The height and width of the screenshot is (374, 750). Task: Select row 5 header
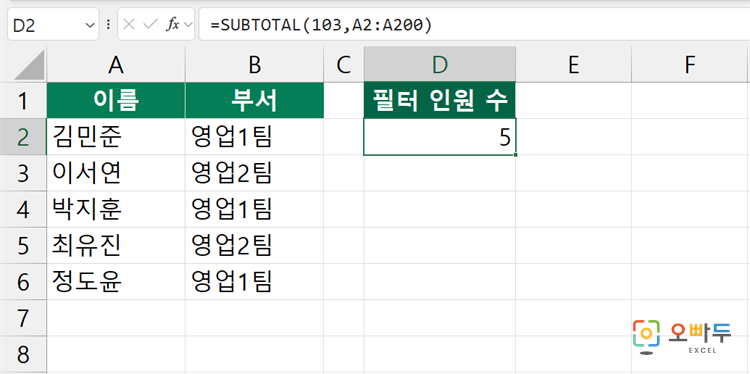tap(23, 246)
